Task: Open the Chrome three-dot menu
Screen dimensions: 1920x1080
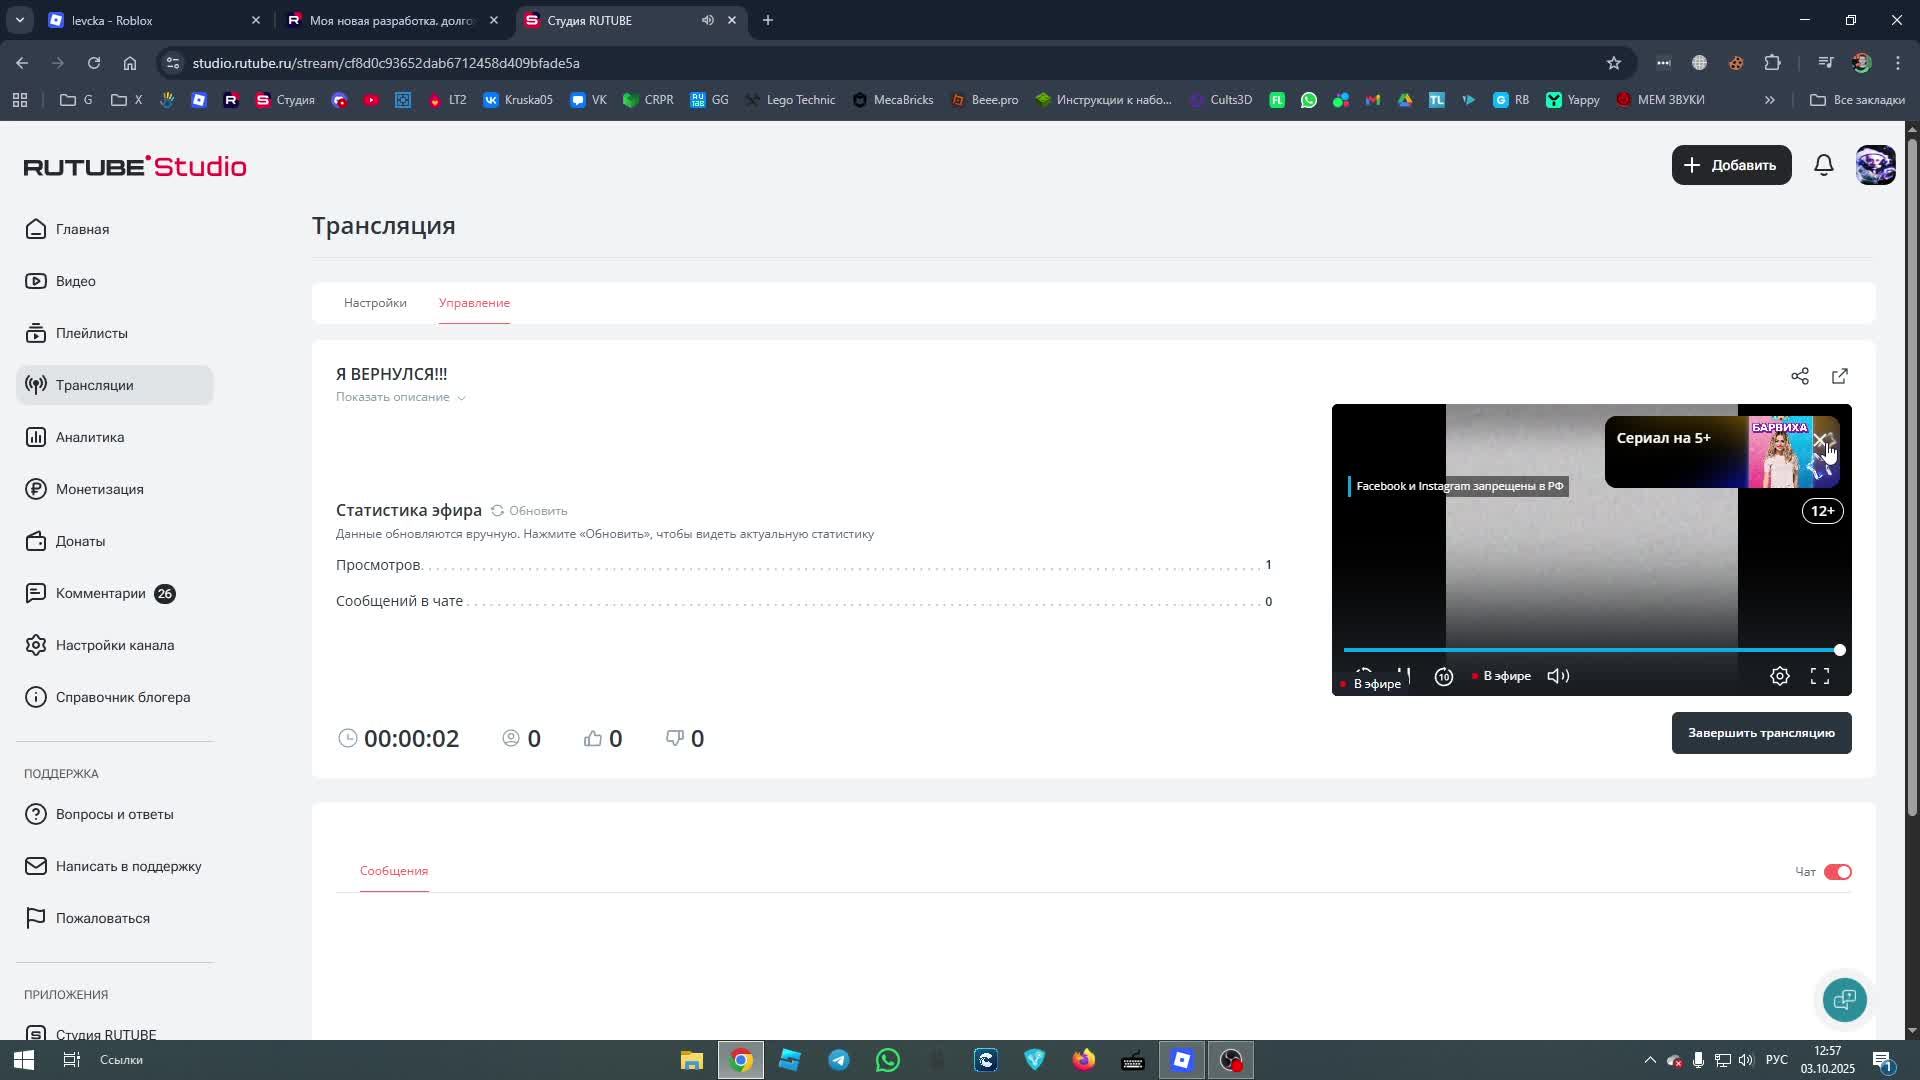Action: point(1898,63)
